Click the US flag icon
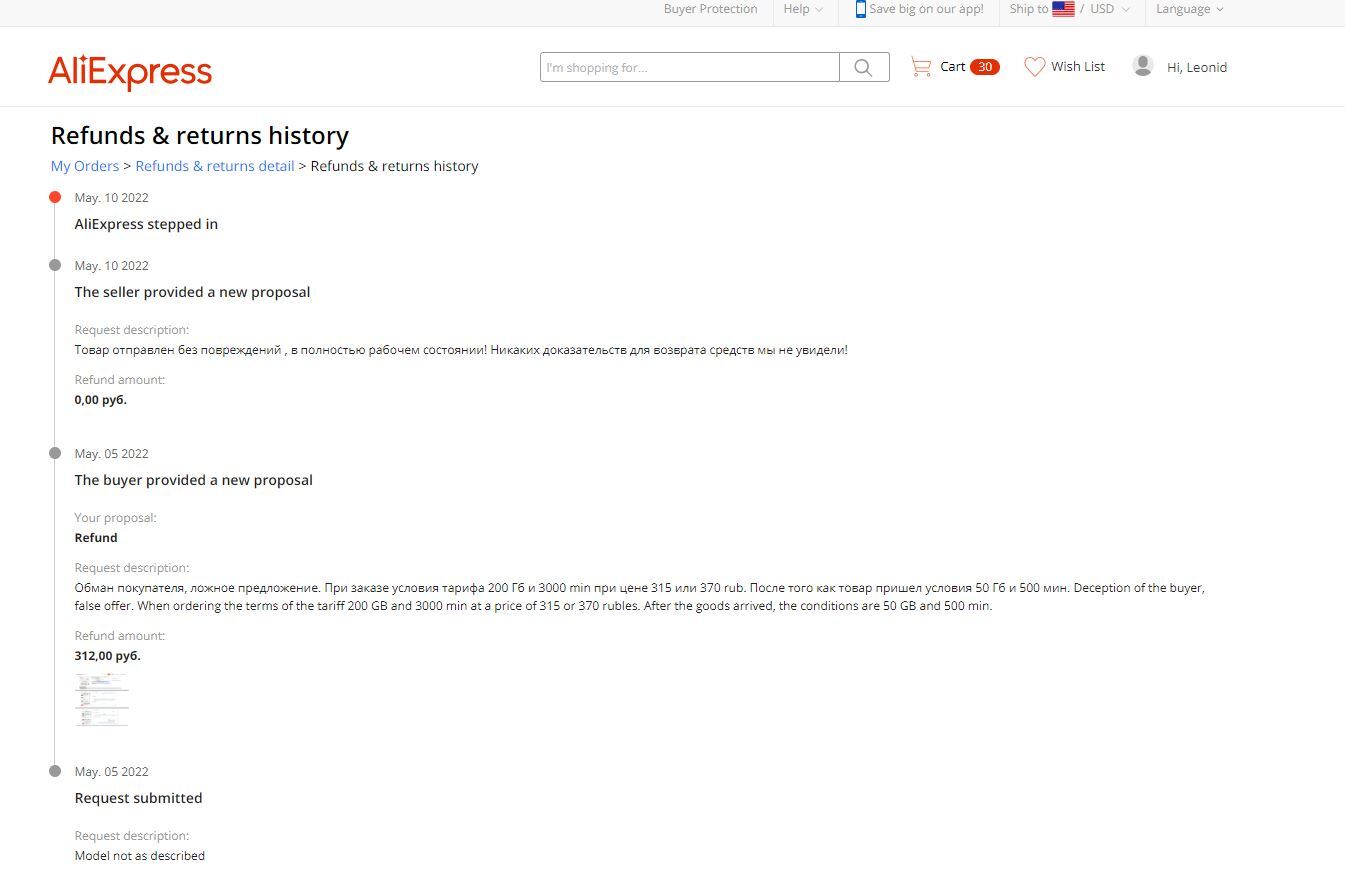Image resolution: width=1345 pixels, height=882 pixels. point(1063,9)
